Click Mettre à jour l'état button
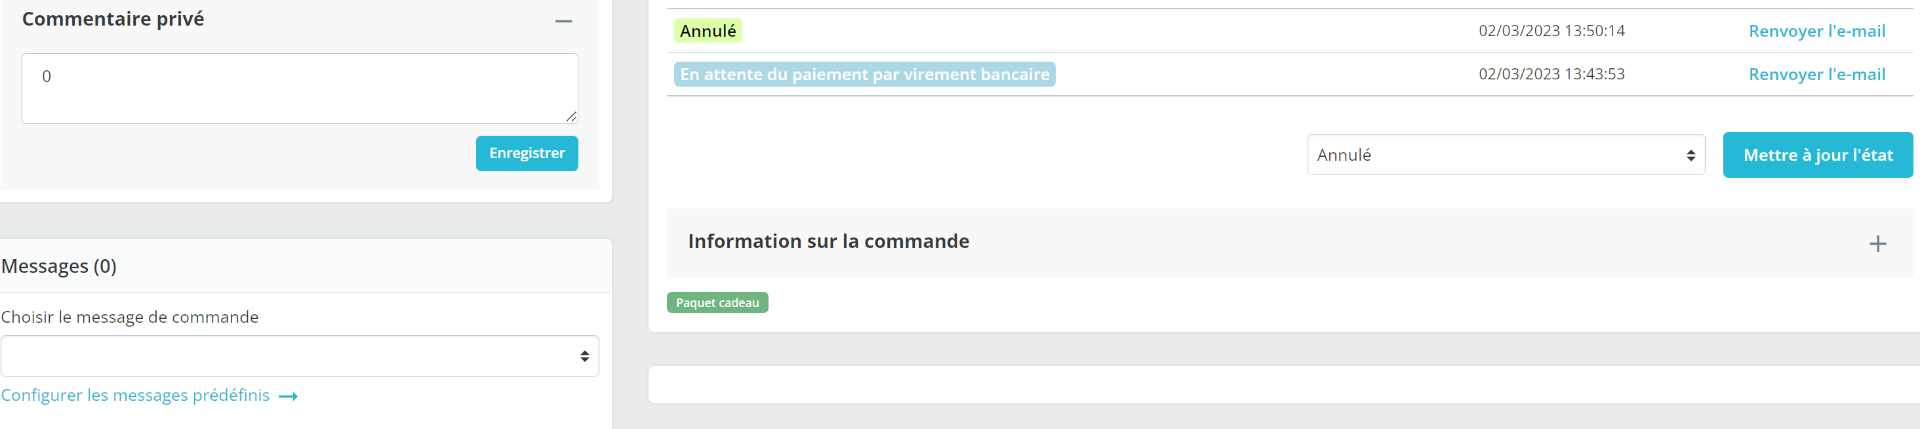 pos(1818,155)
